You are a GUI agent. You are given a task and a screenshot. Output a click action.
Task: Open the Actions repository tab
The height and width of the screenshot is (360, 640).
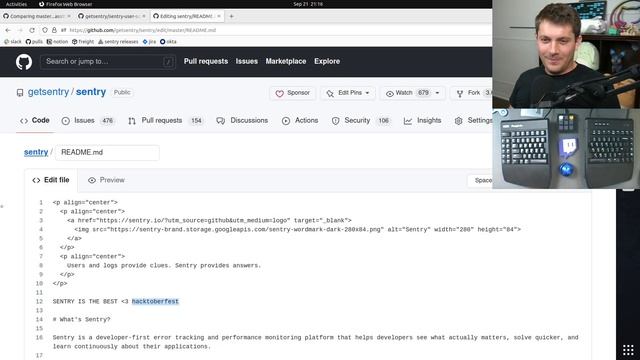[x=300, y=120]
